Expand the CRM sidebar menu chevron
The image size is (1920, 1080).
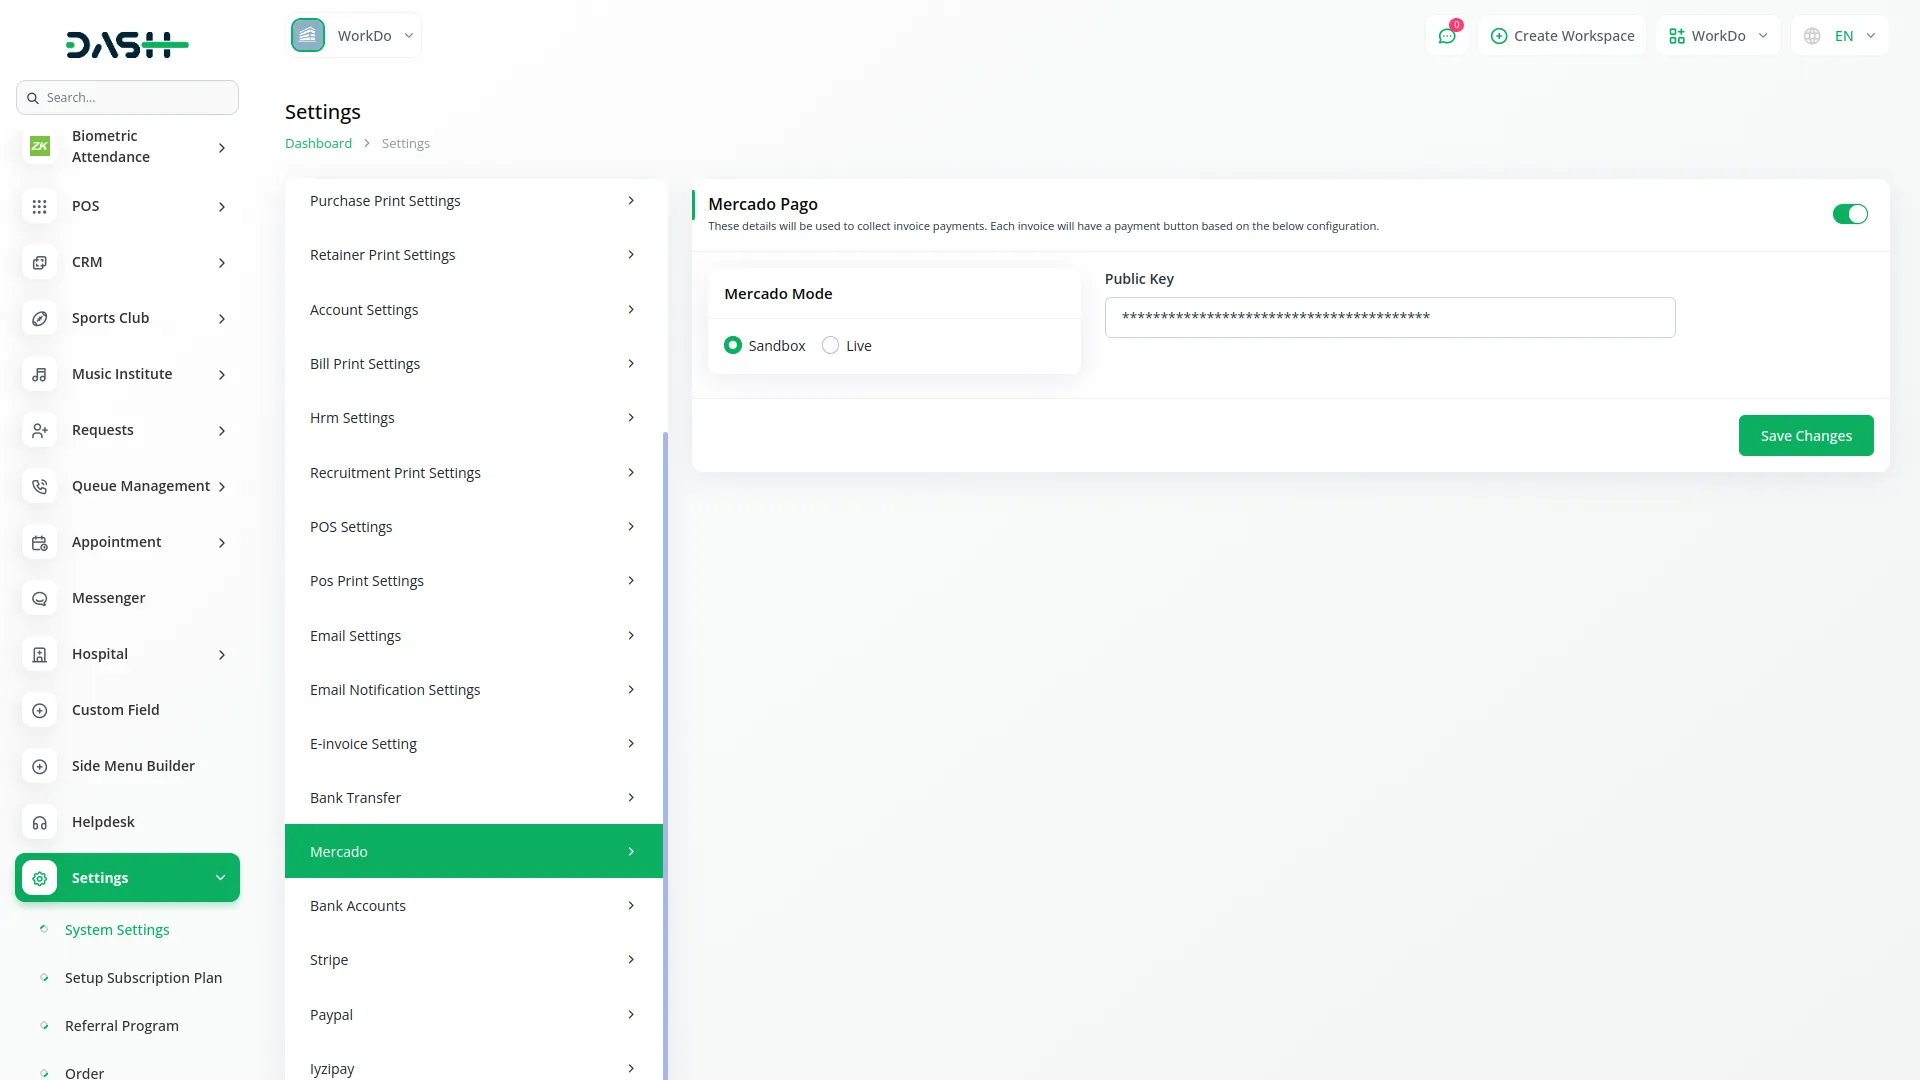[222, 263]
